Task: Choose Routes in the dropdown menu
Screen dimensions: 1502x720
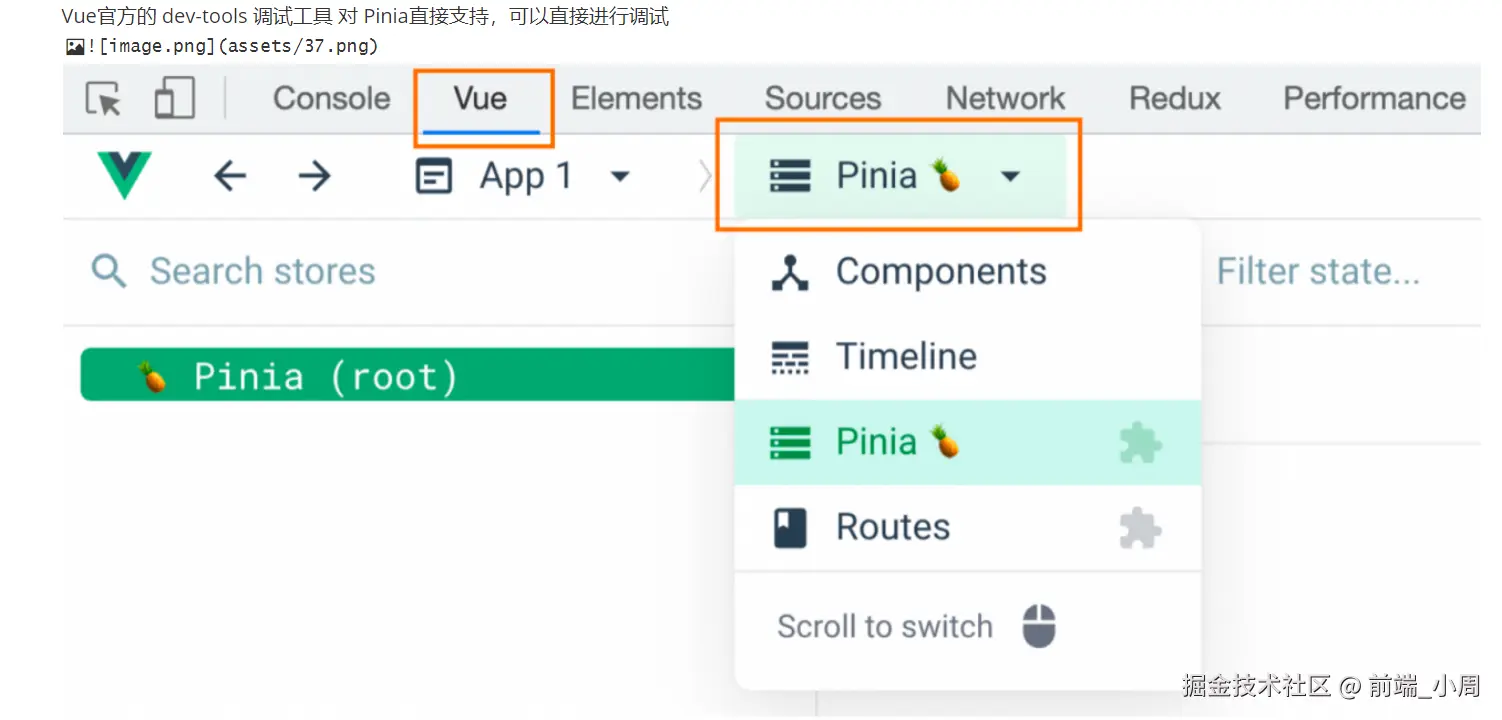Action: (x=892, y=528)
